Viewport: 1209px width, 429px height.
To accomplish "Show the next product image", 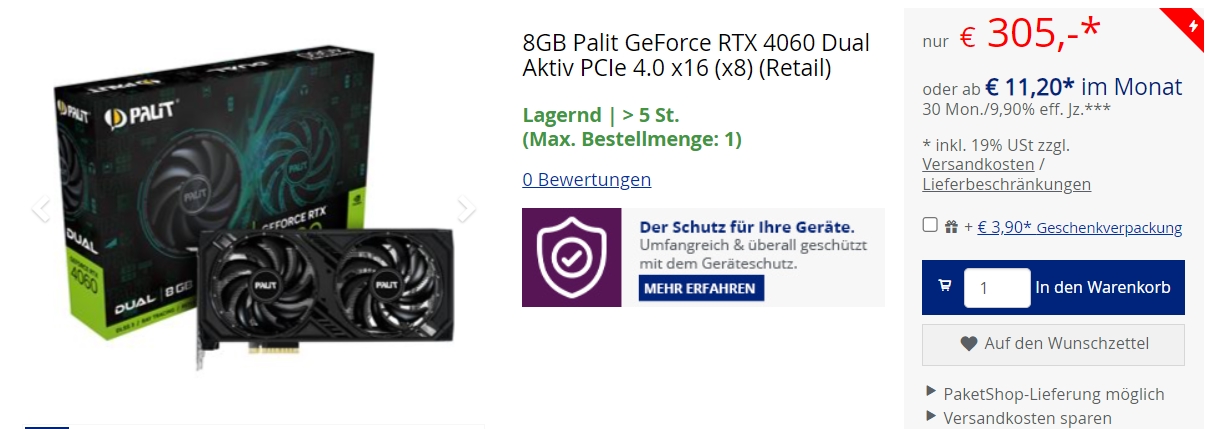I will tap(465, 209).
